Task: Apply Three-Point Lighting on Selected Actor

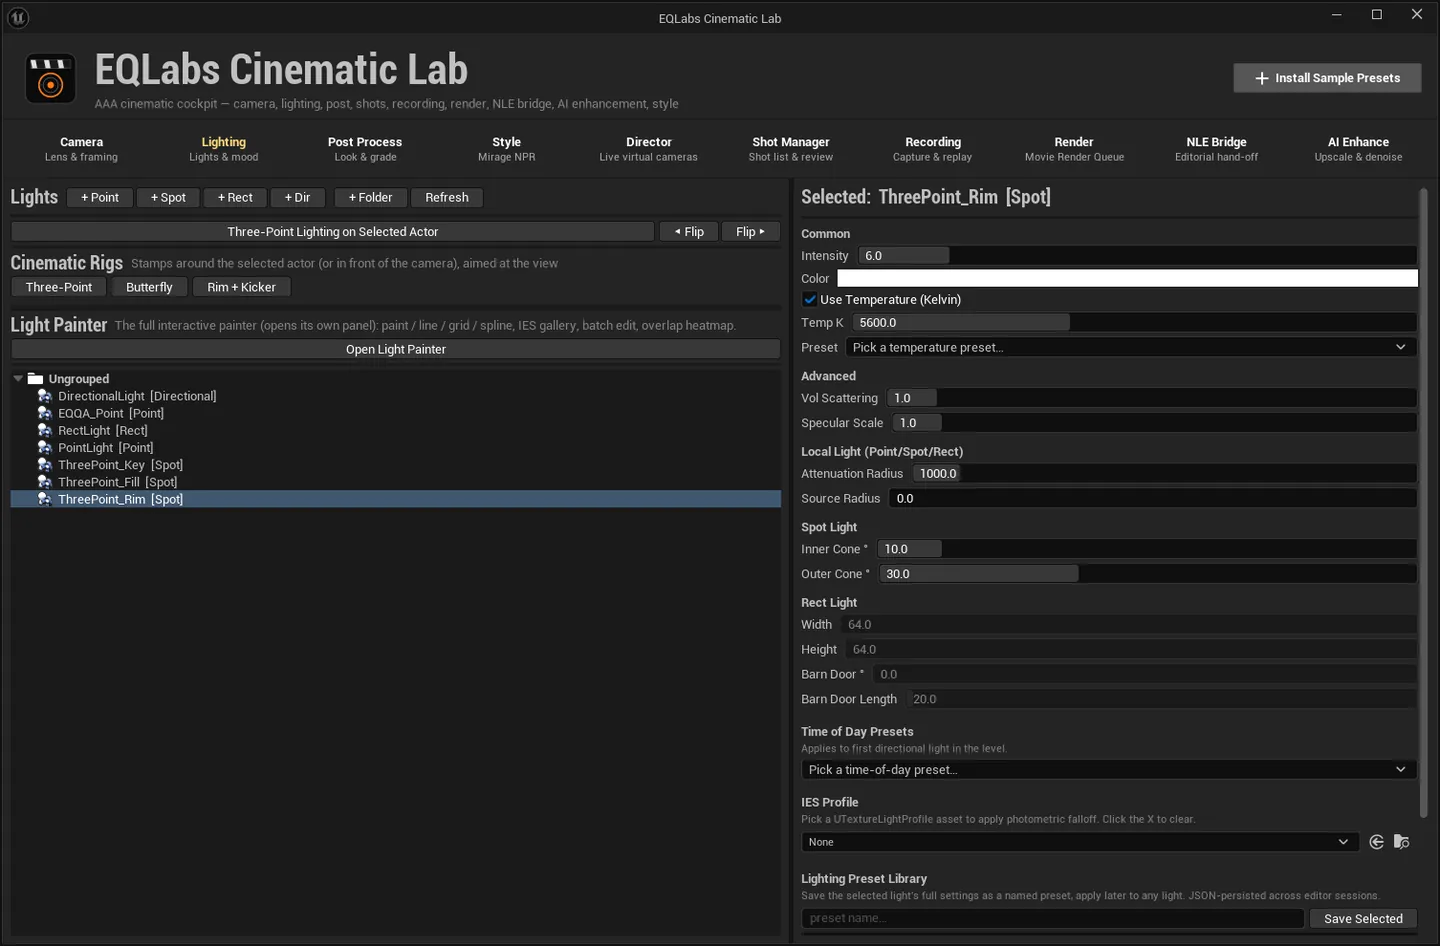Action: coord(333,232)
